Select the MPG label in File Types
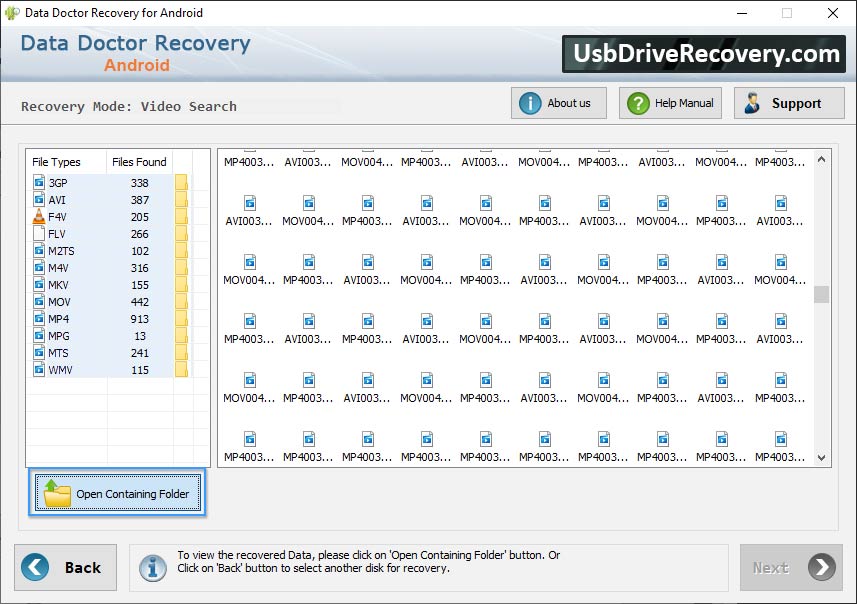This screenshot has height=604, width=857. tap(59, 336)
